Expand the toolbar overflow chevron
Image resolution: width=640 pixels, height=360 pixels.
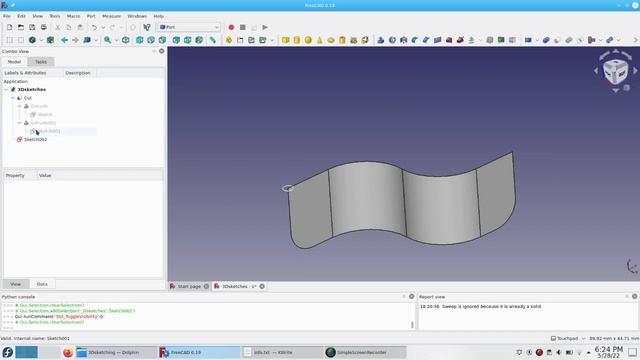pyautogui.click(x=636, y=40)
